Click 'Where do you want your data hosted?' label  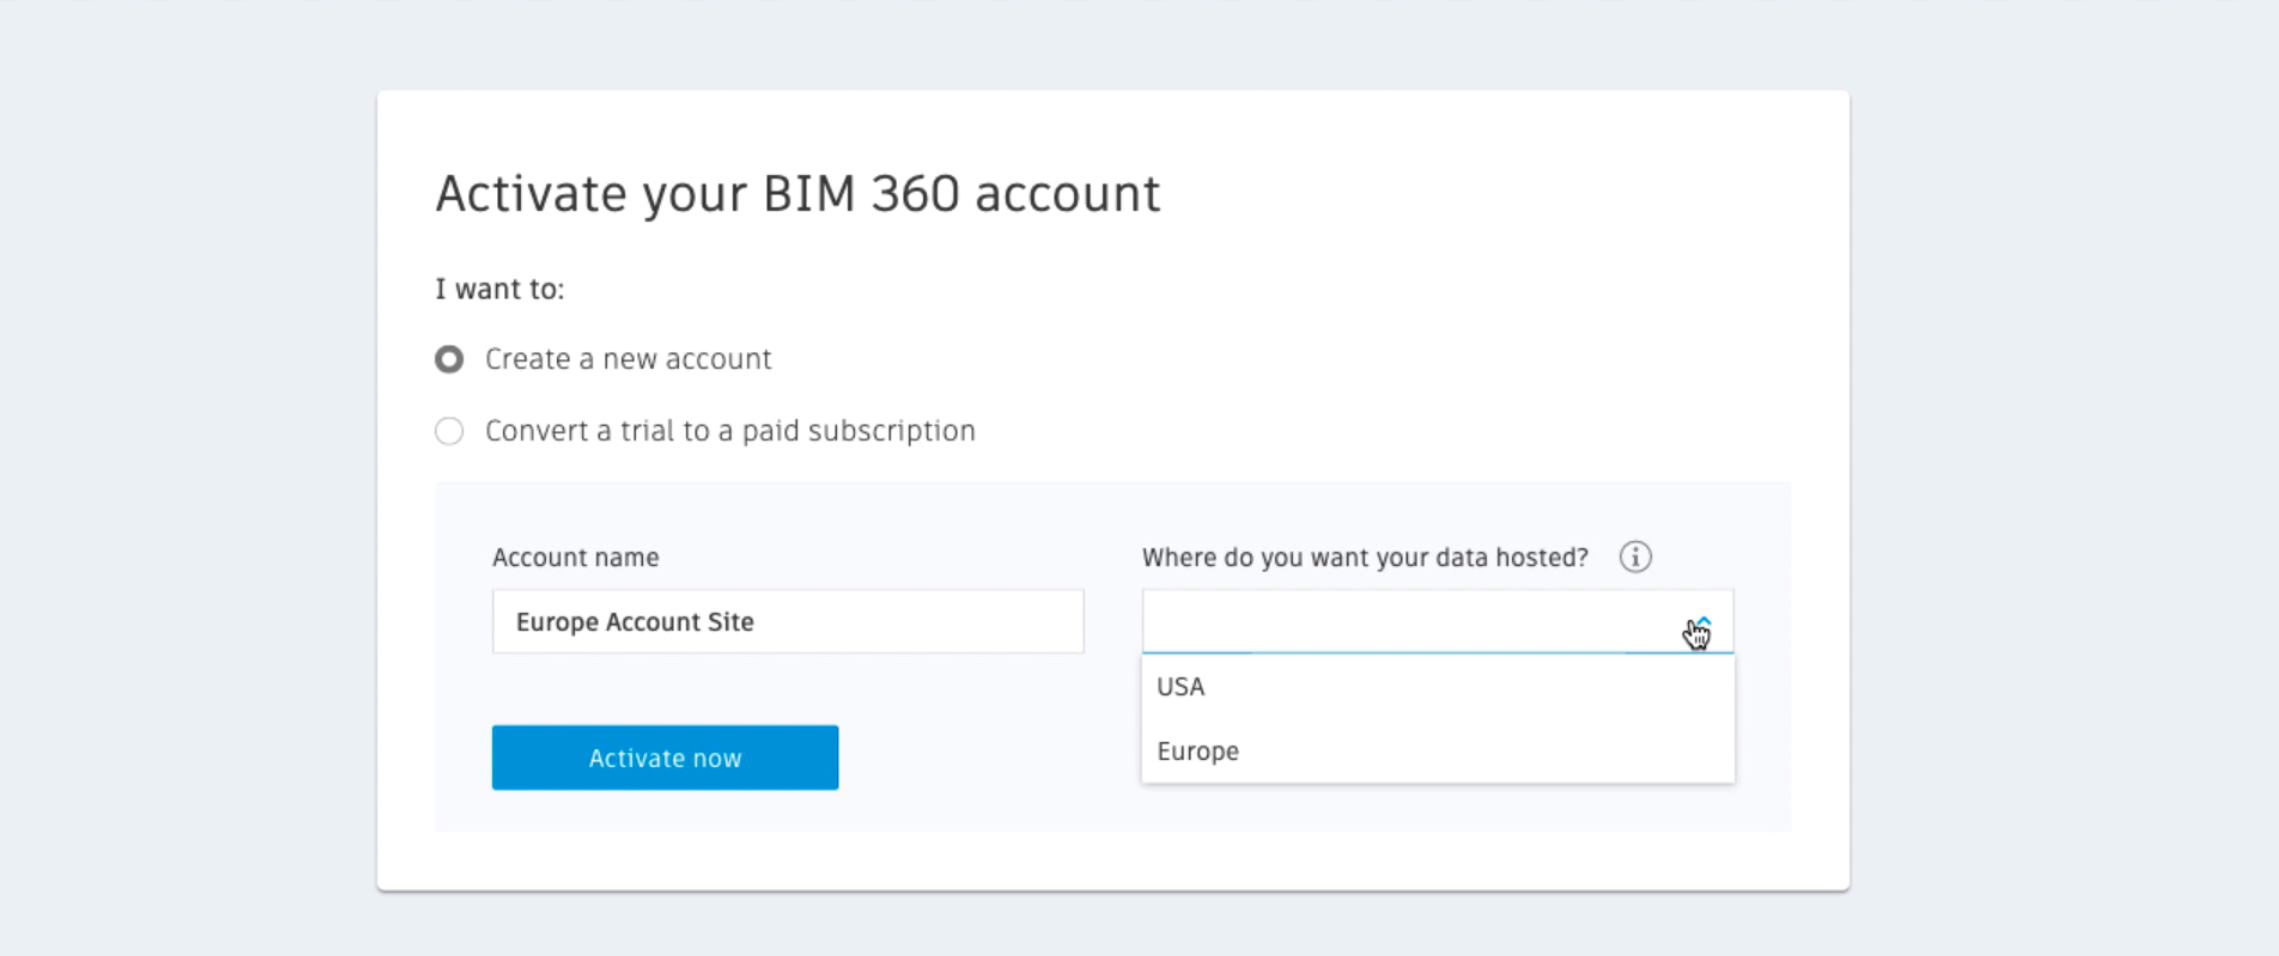(1365, 557)
